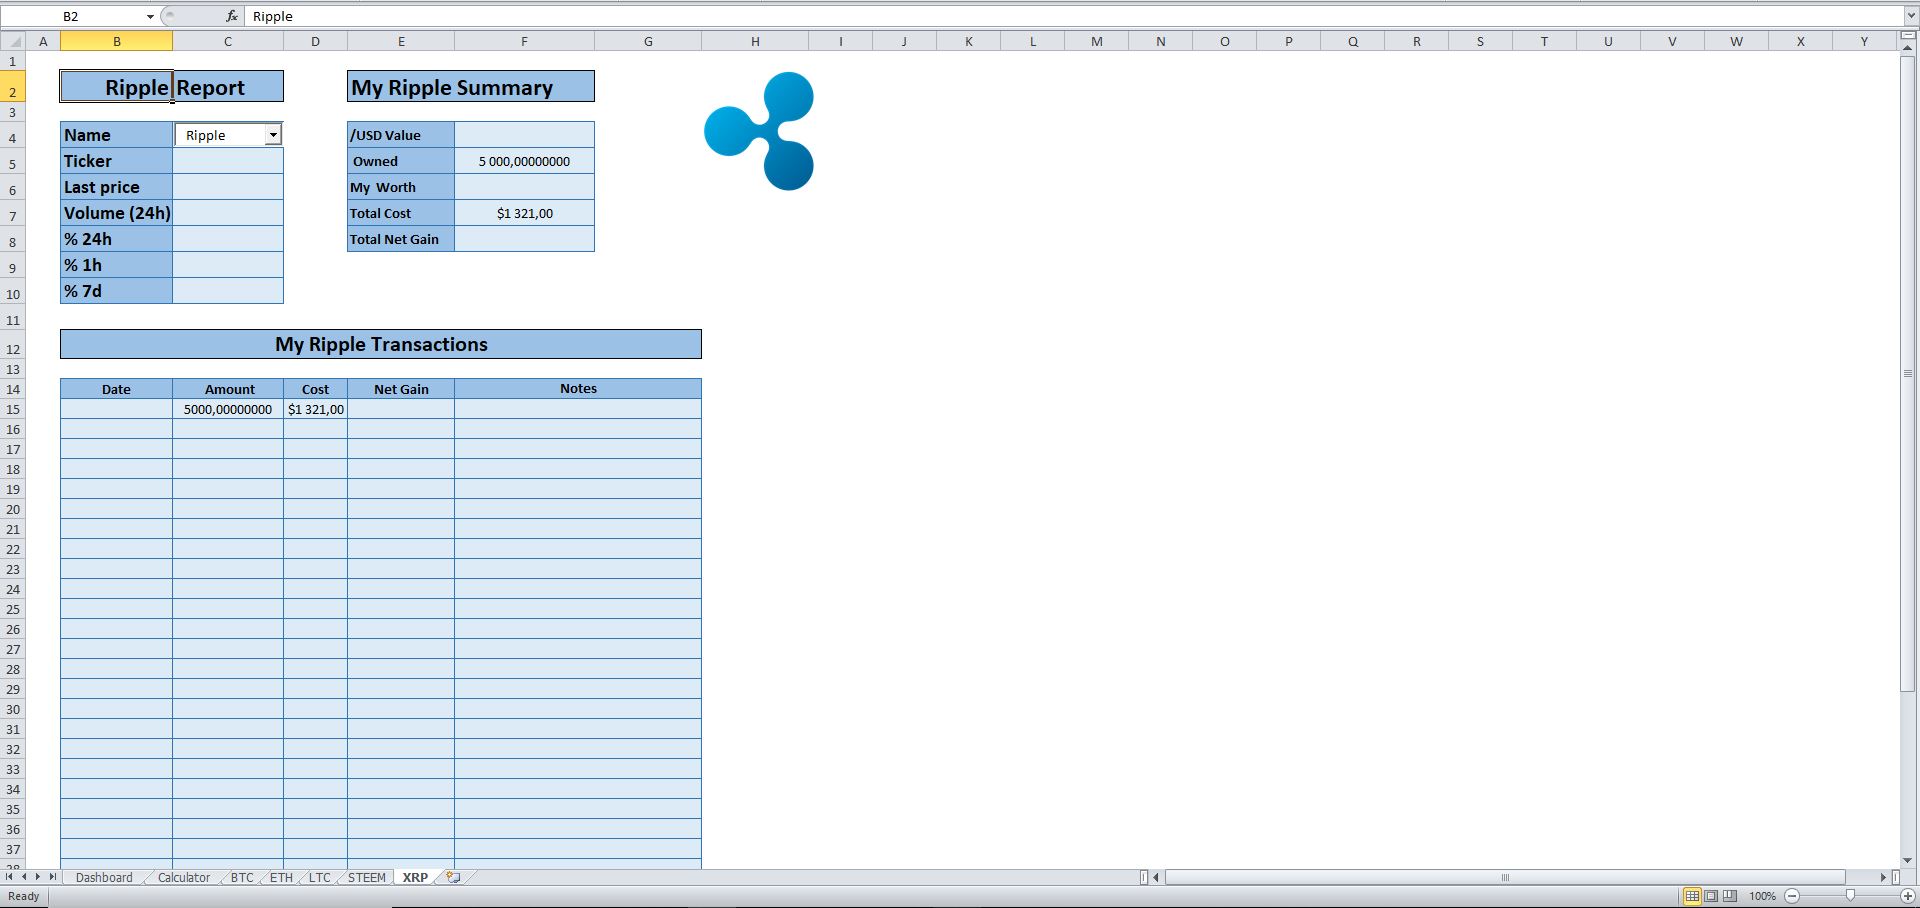Open the Insert Function dialog
This screenshot has height=908, width=1920.
pos(231,16)
